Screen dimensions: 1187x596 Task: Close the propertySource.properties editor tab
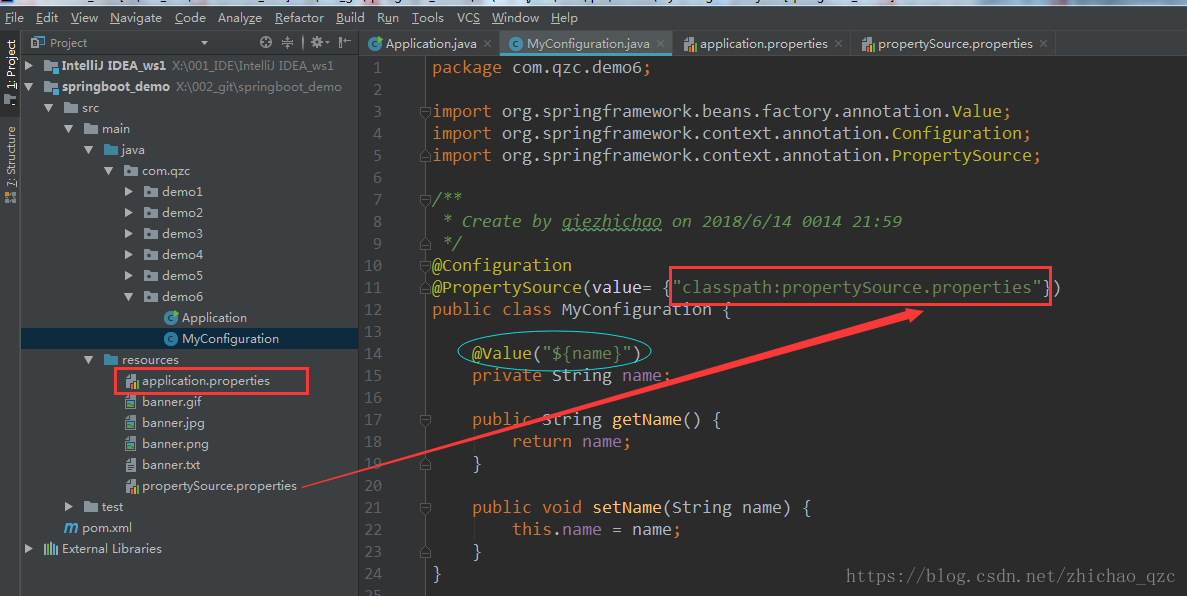(x=1043, y=44)
